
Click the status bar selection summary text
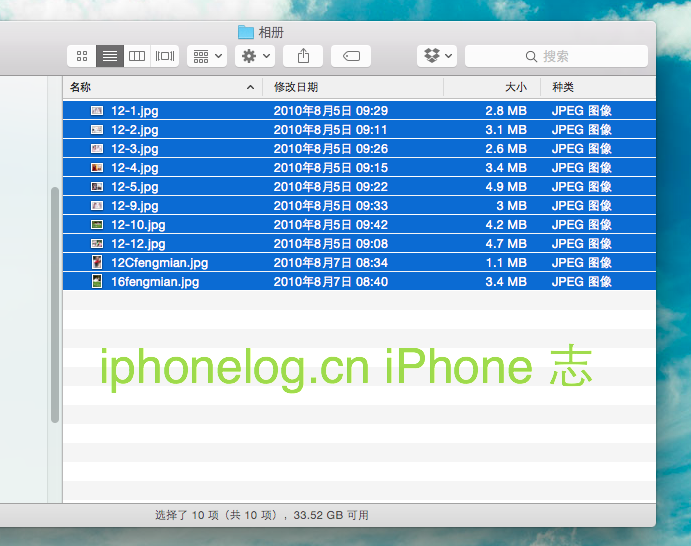point(262,515)
